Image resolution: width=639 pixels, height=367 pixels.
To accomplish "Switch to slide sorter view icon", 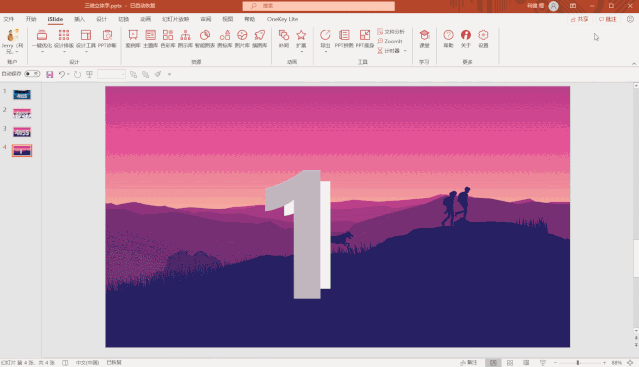I will 510,363.
